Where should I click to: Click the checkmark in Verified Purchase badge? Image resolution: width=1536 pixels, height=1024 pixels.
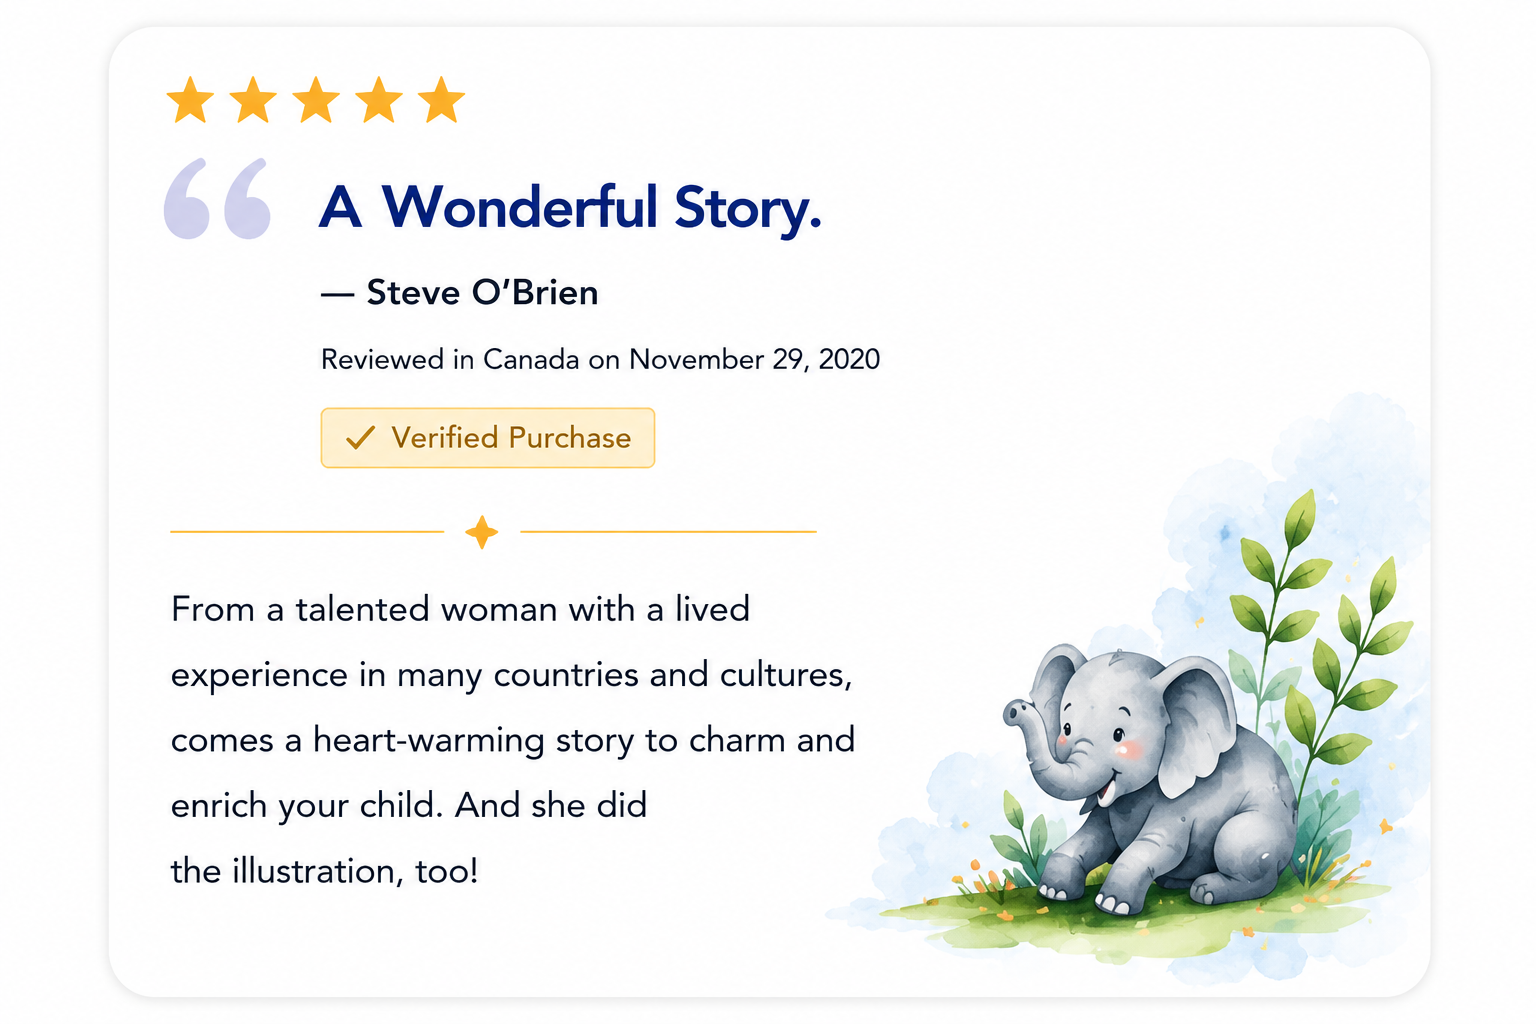point(360,438)
